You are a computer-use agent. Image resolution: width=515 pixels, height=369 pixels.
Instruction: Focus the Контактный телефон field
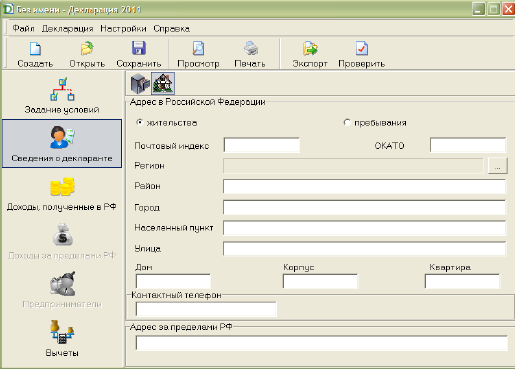(206, 309)
